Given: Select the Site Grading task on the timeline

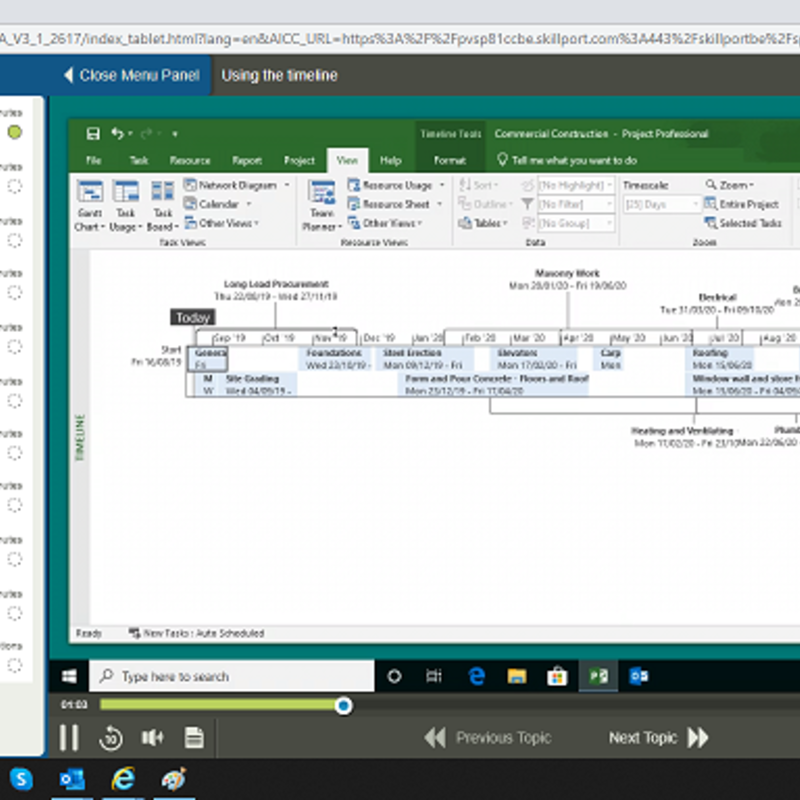Looking at the screenshot, I should [x=260, y=385].
